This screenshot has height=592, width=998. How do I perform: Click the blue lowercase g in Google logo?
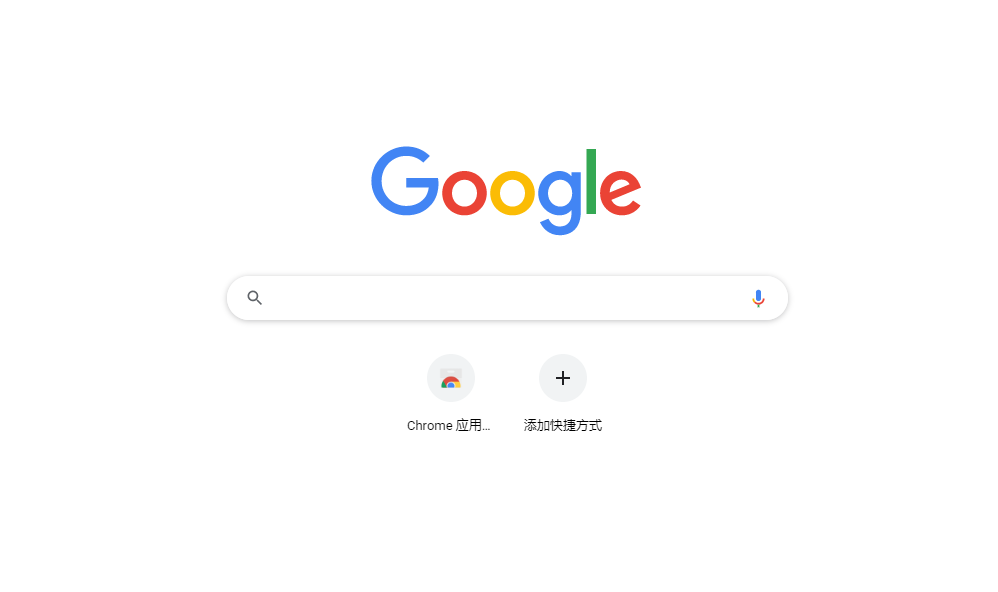tap(561, 202)
